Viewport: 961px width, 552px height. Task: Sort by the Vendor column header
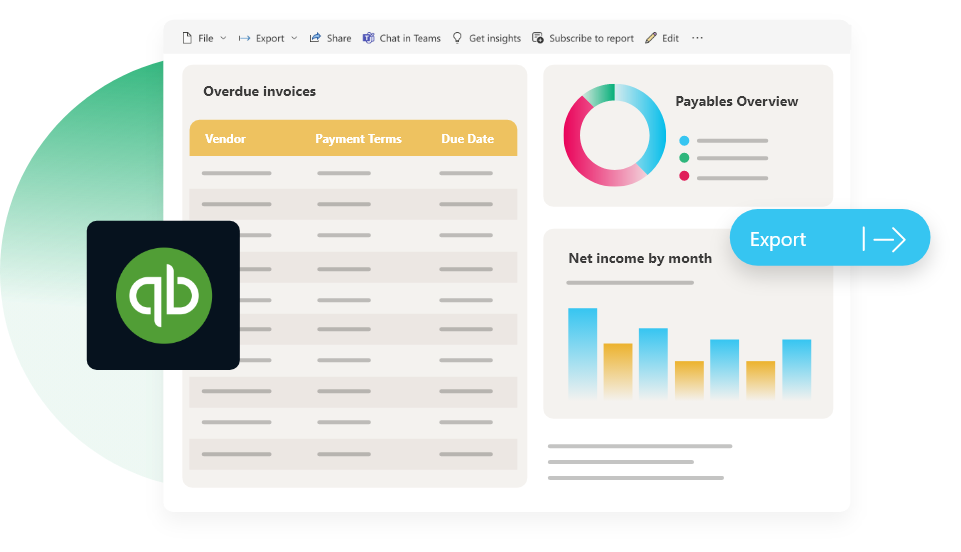click(x=225, y=139)
